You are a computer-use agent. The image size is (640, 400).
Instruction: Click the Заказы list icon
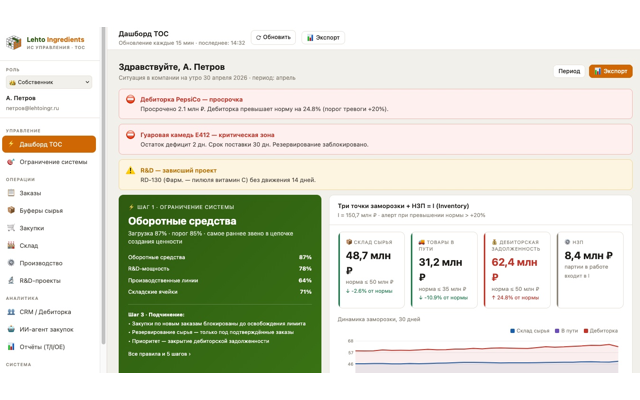pos(11,193)
